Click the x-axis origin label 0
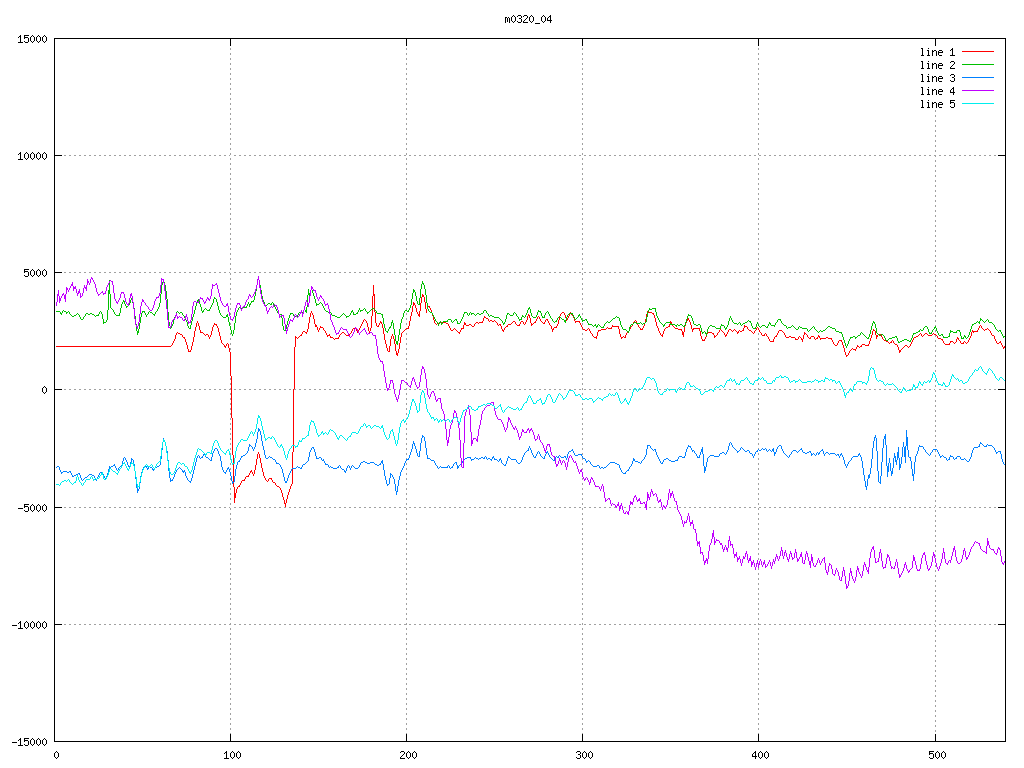The width and height of the screenshot is (1024, 768). pyautogui.click(x=56, y=756)
